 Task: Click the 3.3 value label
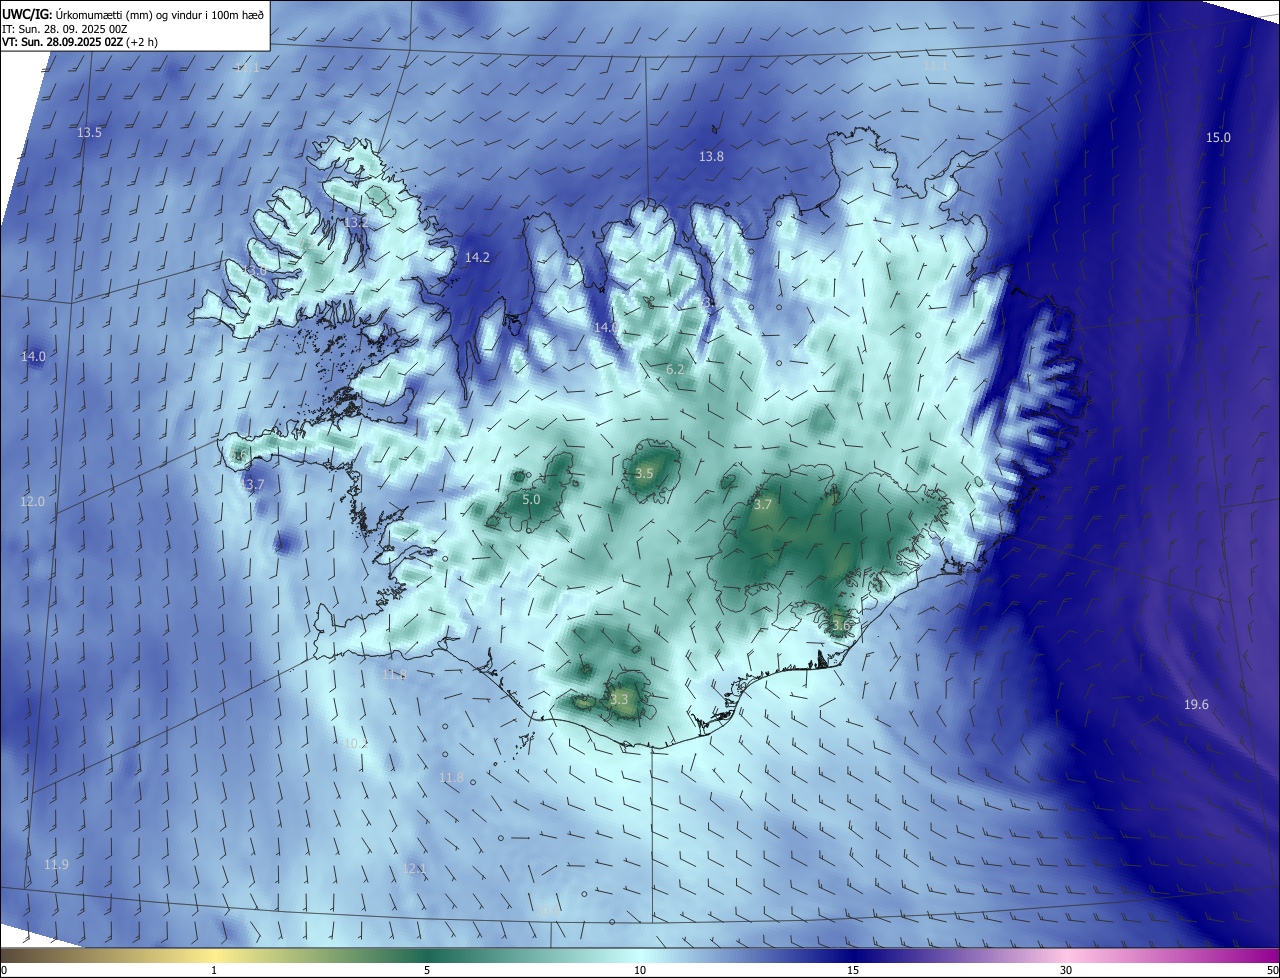[619, 700]
